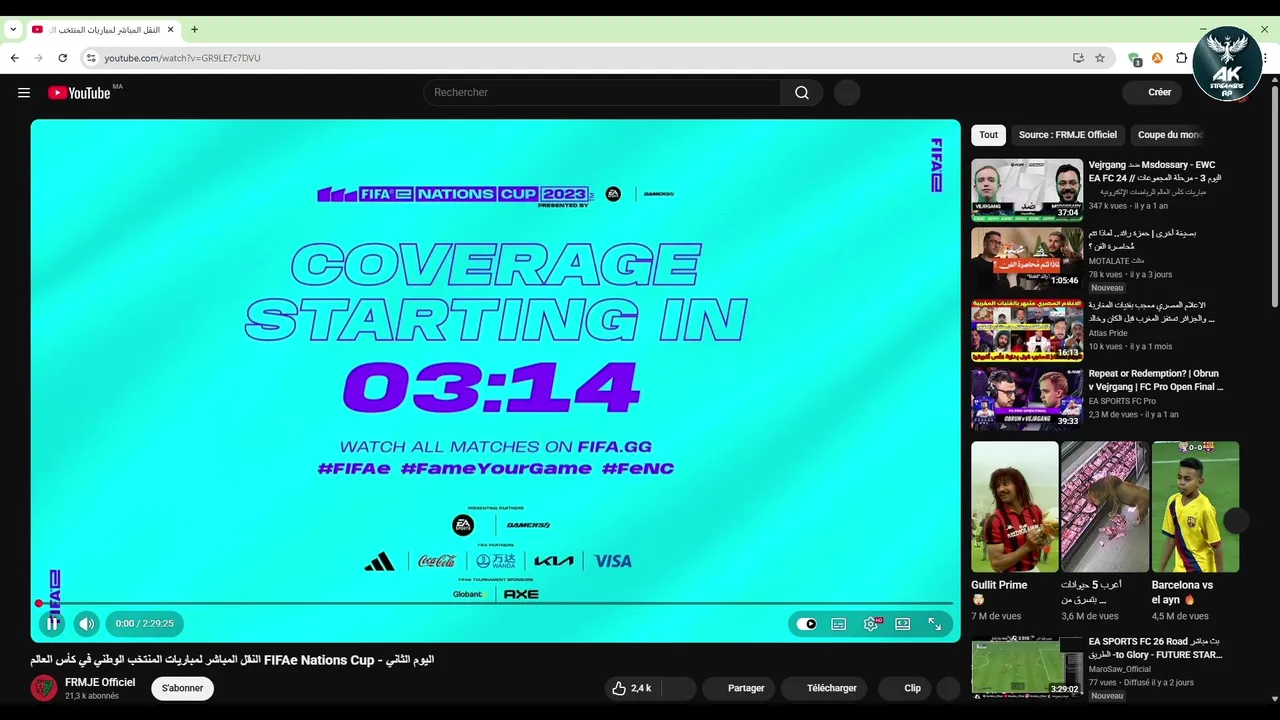
Task: Open the tab search dropdown arrow
Action: (13, 30)
